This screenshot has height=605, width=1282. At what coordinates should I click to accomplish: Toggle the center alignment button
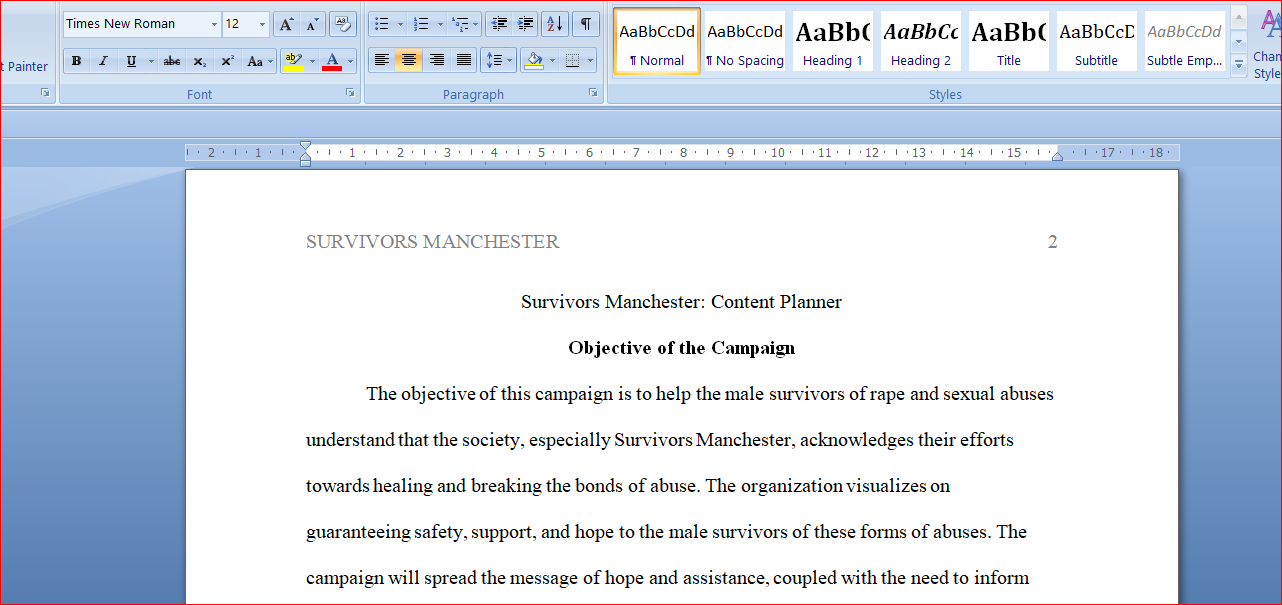point(408,61)
